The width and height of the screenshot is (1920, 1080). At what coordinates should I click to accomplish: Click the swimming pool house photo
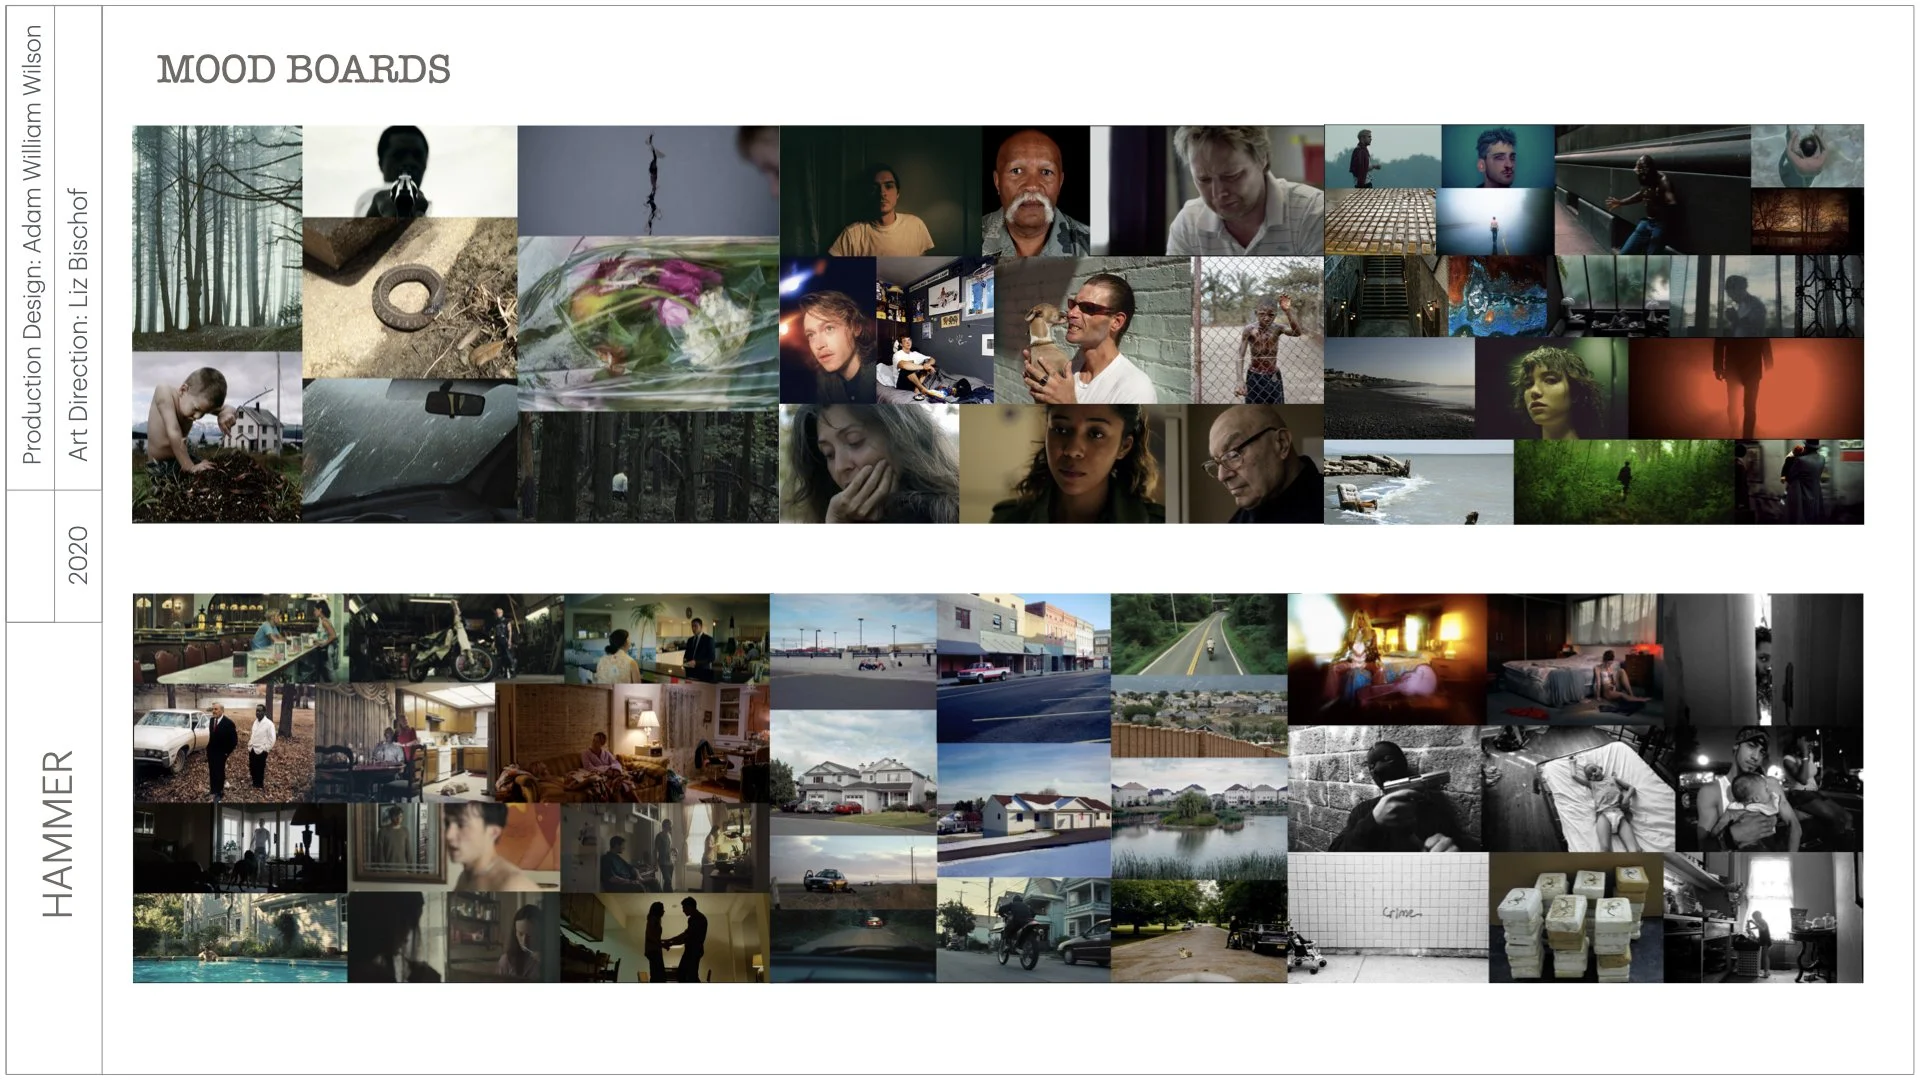pos(240,938)
